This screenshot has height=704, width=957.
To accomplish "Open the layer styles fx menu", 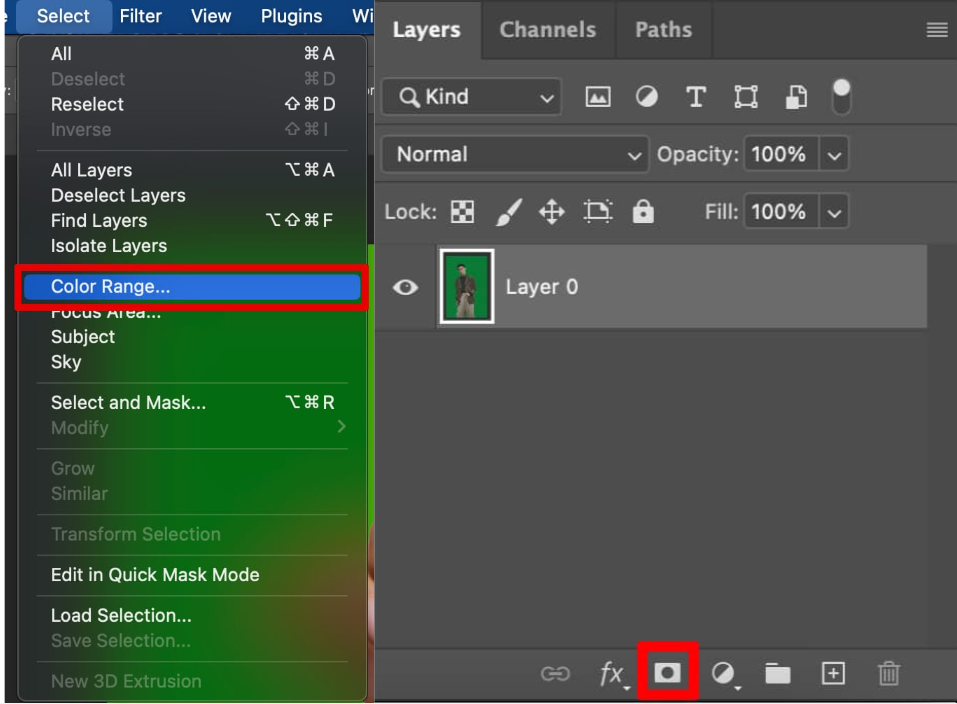I will [x=613, y=673].
